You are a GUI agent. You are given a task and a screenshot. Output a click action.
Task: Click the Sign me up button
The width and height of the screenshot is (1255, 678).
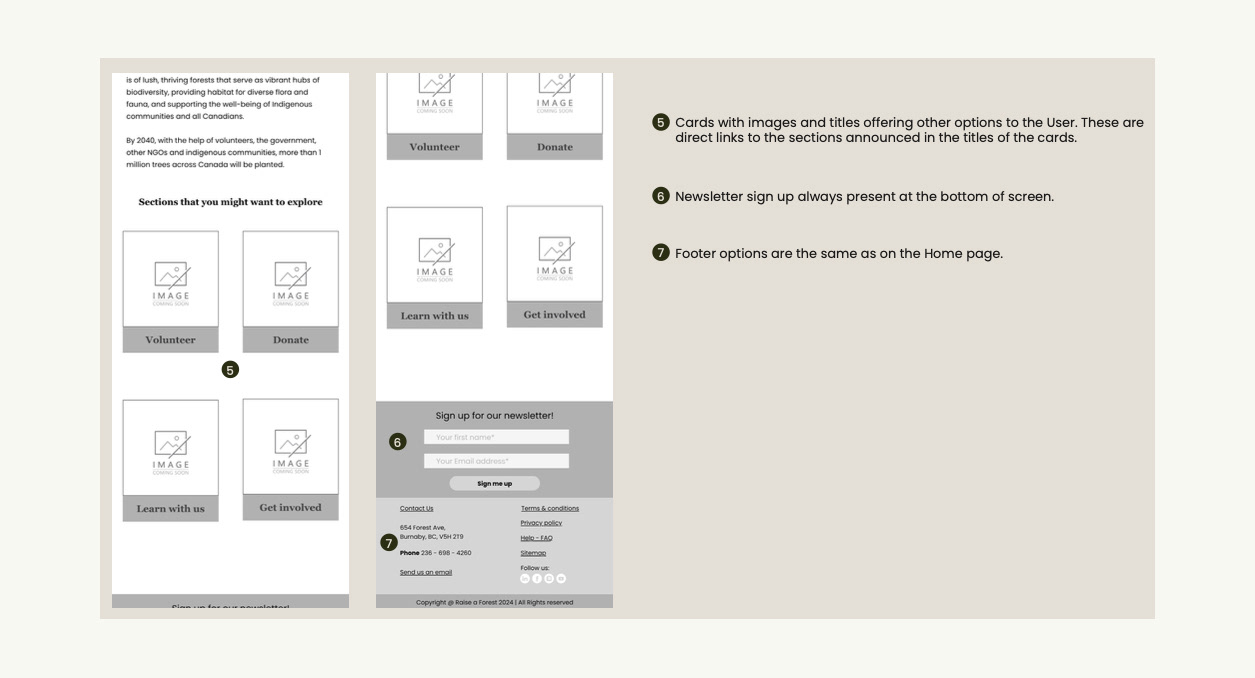[x=494, y=484]
